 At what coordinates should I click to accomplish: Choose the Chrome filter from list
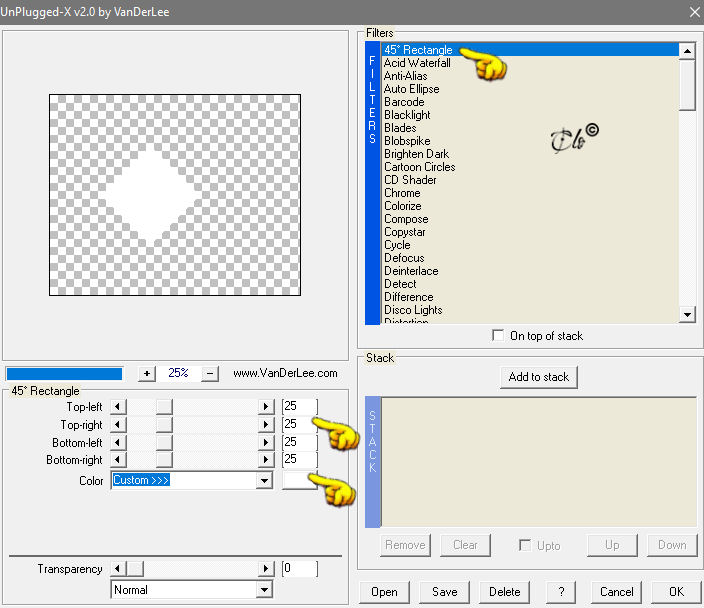click(402, 193)
